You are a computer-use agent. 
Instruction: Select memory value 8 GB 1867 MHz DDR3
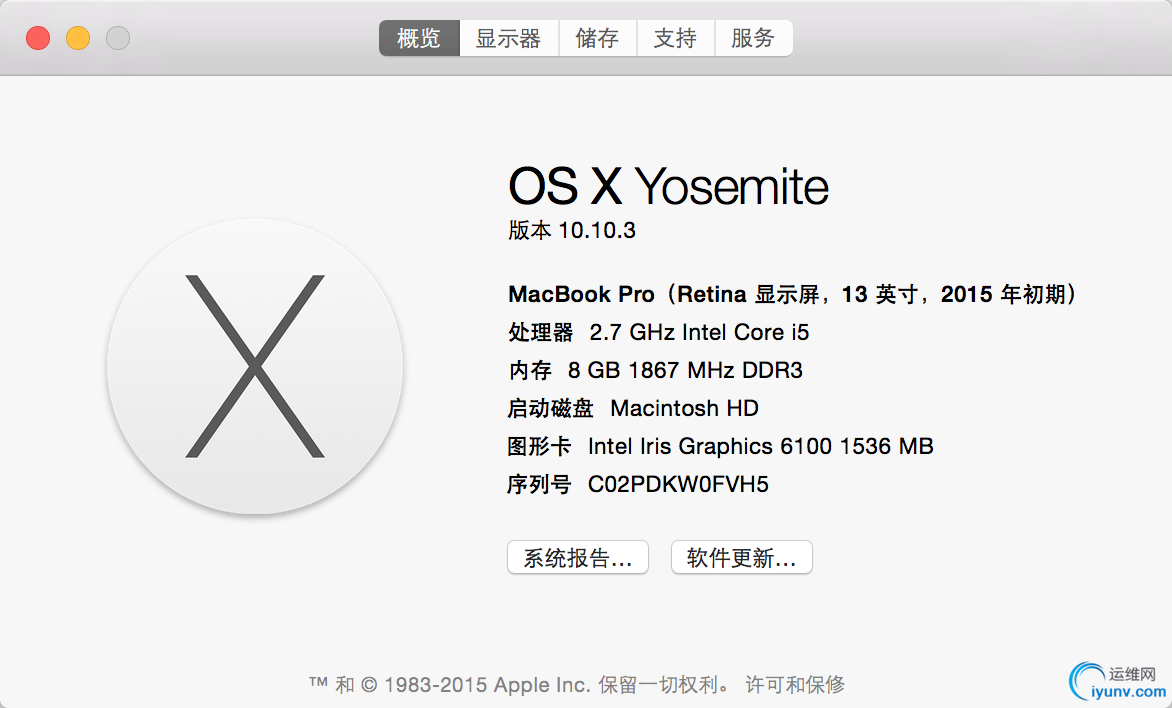(685, 370)
